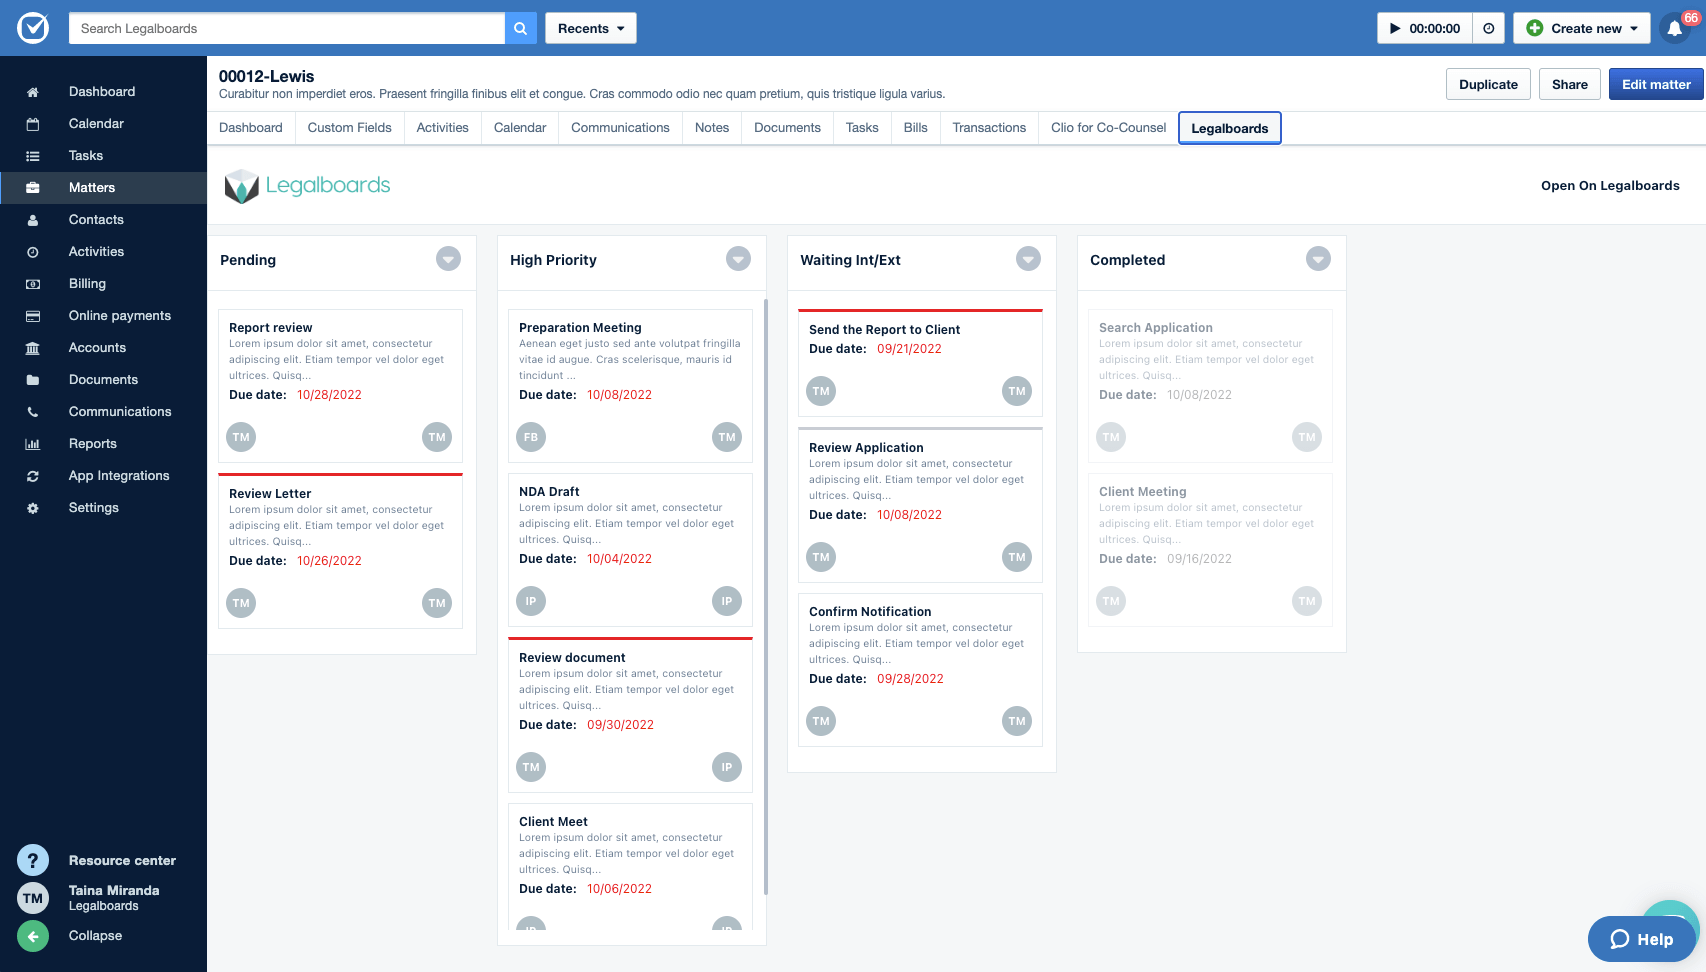Switch to the Activities tab
This screenshot has width=1706, height=972.
click(442, 128)
